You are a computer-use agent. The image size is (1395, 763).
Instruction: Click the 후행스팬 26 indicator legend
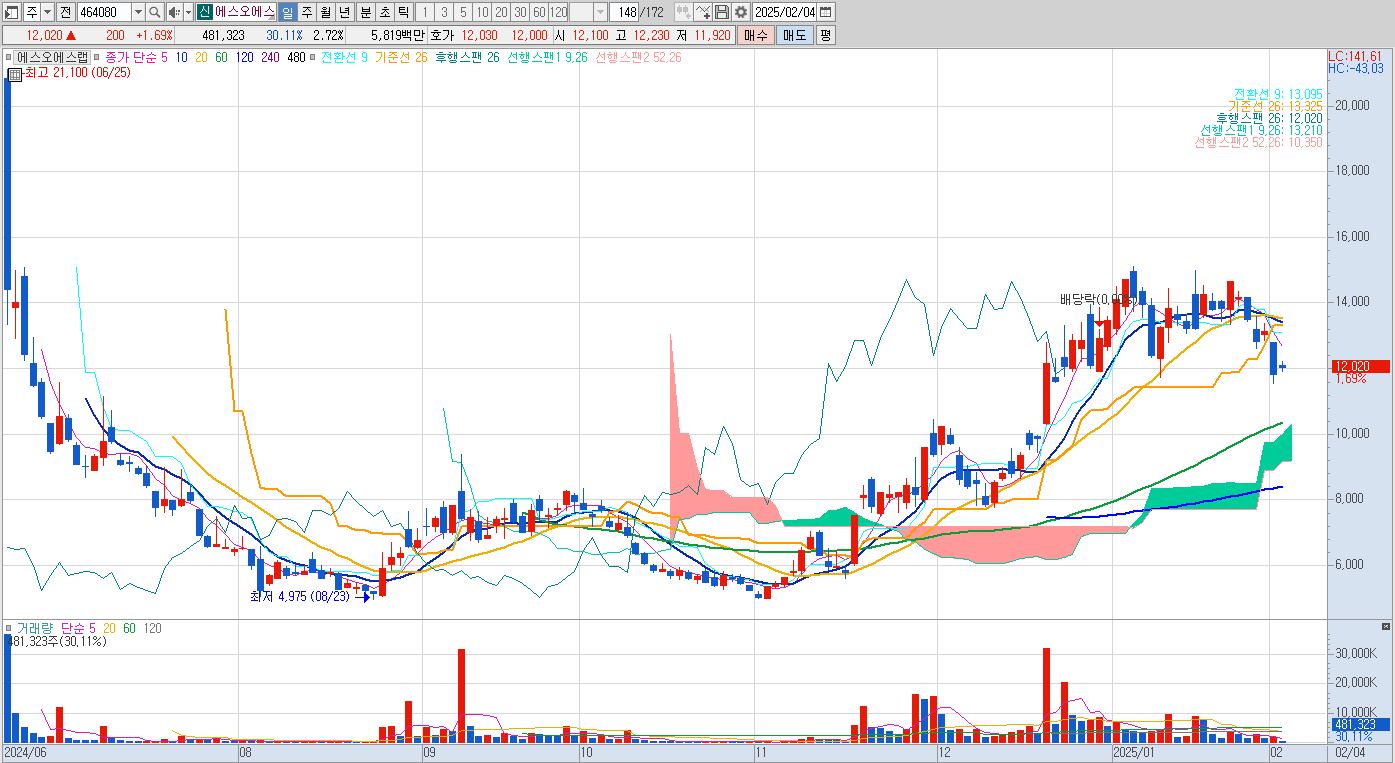click(468, 57)
